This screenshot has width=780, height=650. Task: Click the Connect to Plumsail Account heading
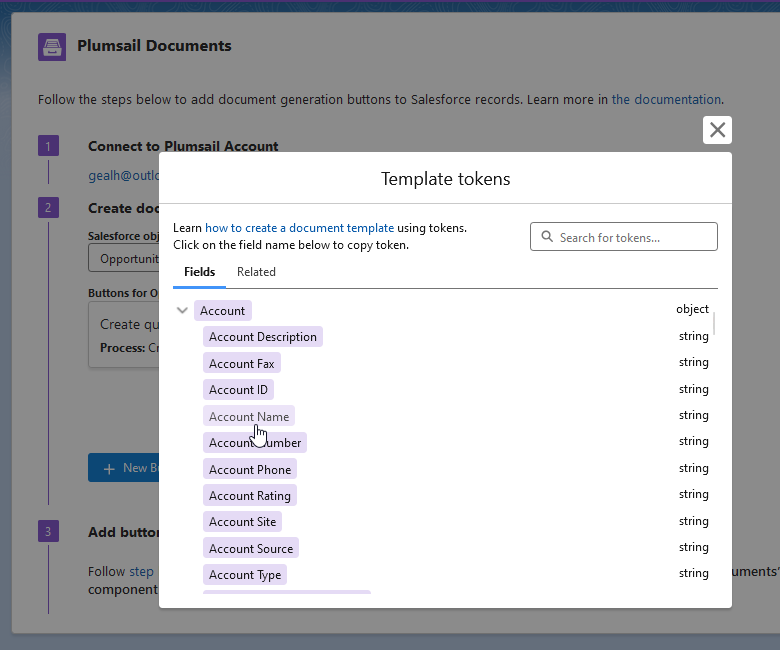coord(183,146)
